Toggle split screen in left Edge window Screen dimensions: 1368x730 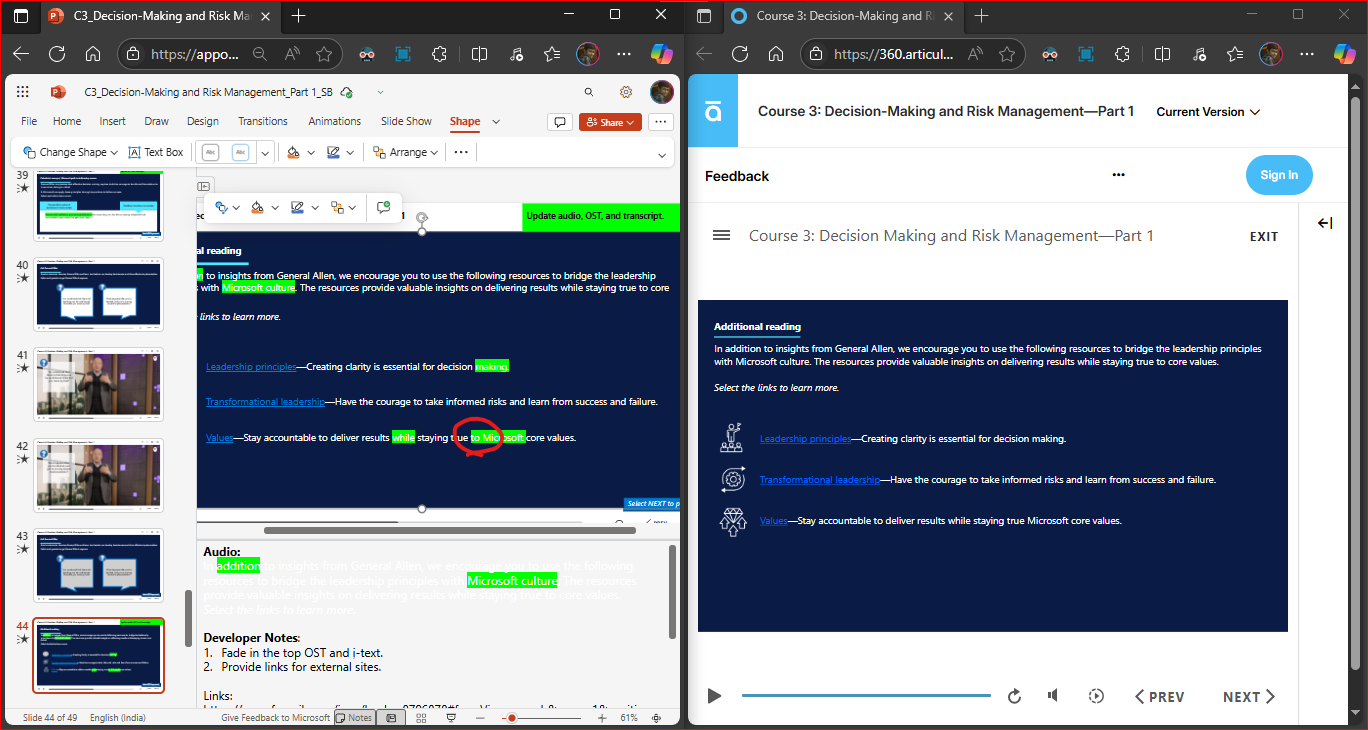pos(480,55)
